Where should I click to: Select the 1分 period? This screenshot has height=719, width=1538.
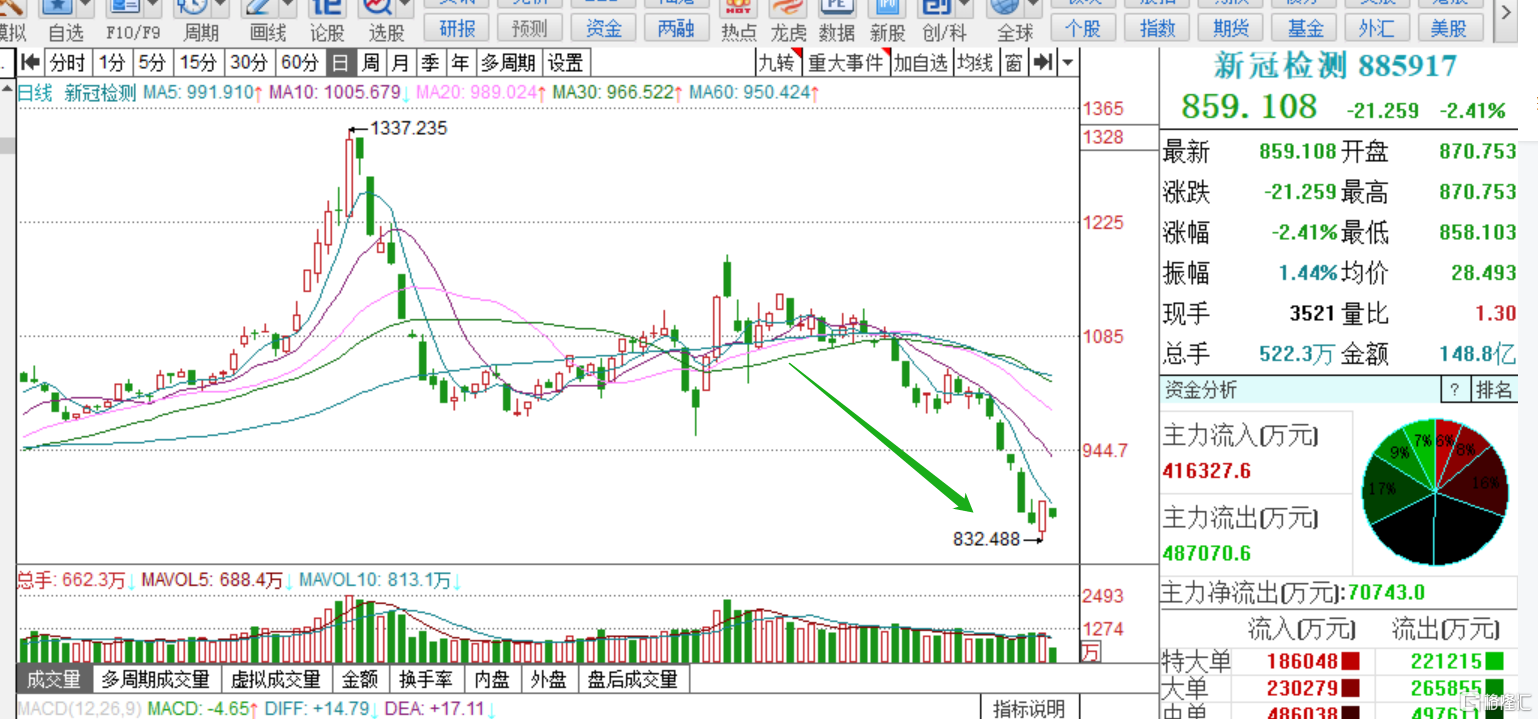tap(112, 63)
